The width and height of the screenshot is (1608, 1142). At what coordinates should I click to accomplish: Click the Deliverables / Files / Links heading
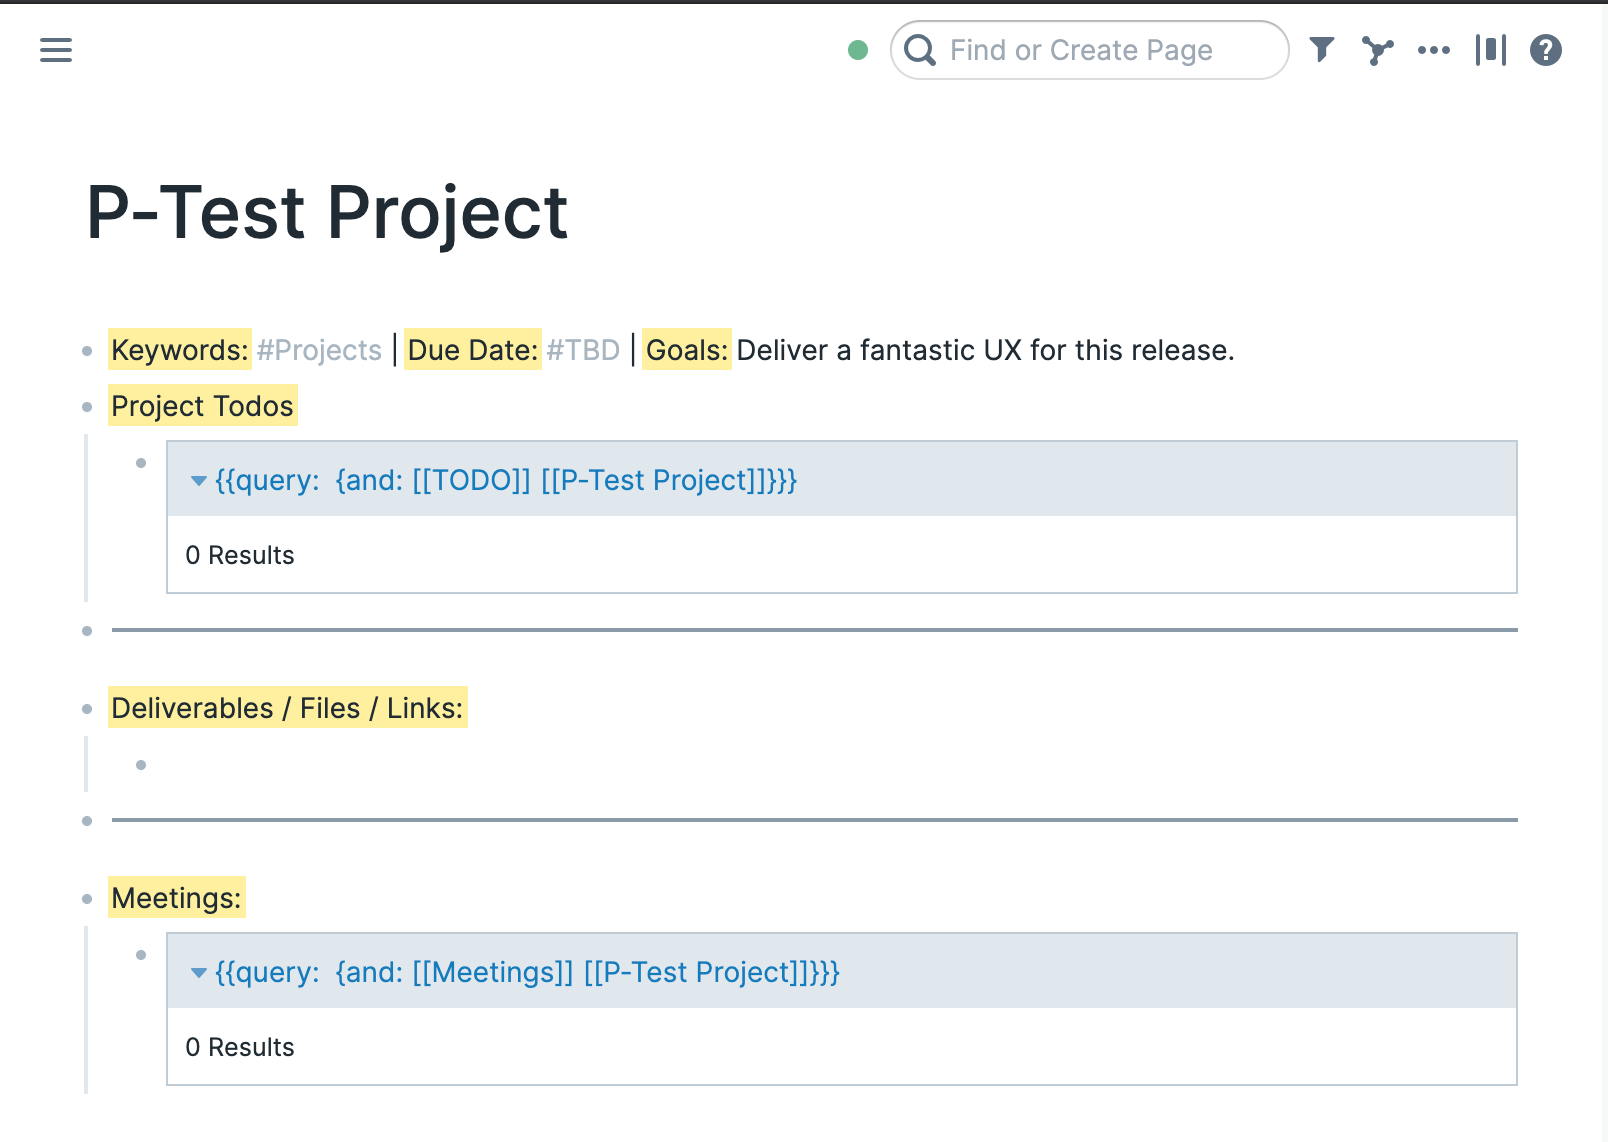(x=286, y=708)
